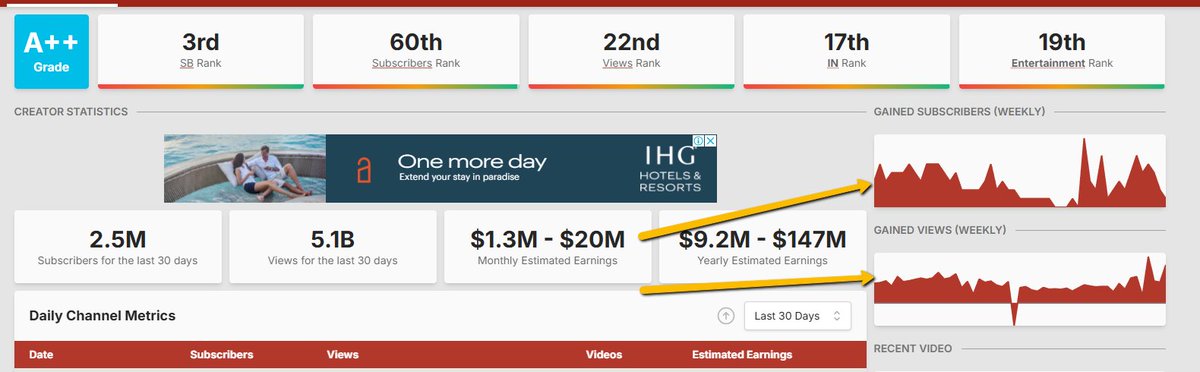
Task: Sort by the Videos column header
Action: [x=604, y=354]
